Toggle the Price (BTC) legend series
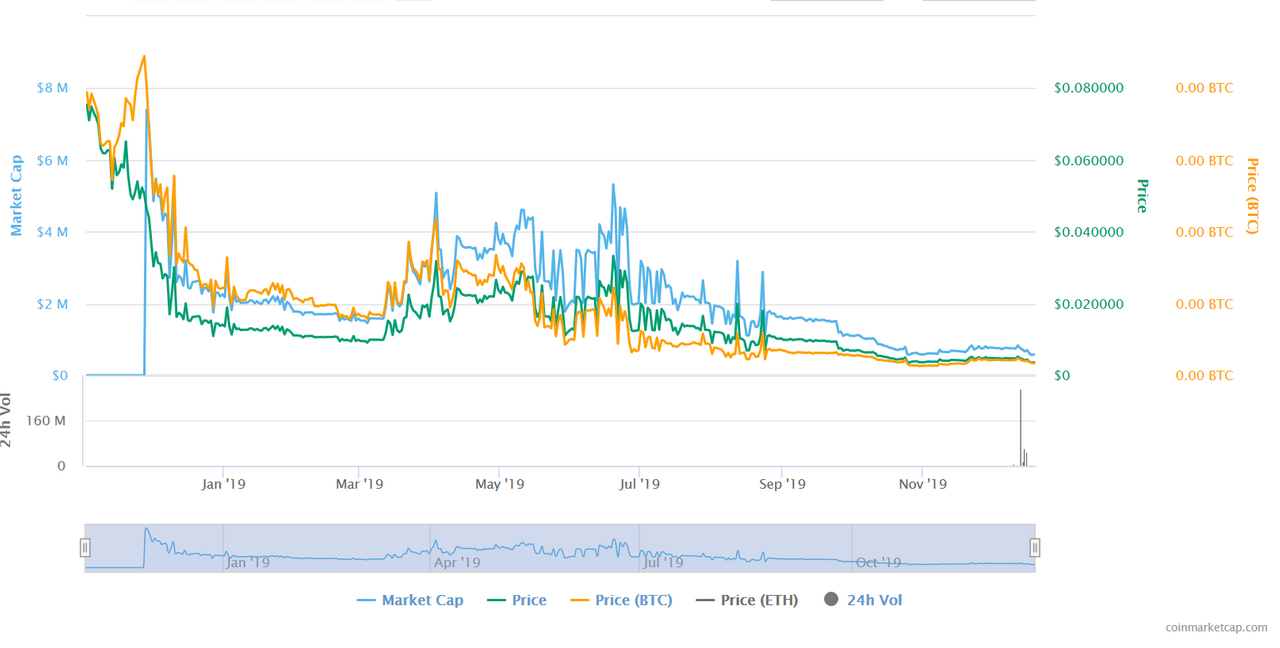 pyautogui.click(x=621, y=600)
